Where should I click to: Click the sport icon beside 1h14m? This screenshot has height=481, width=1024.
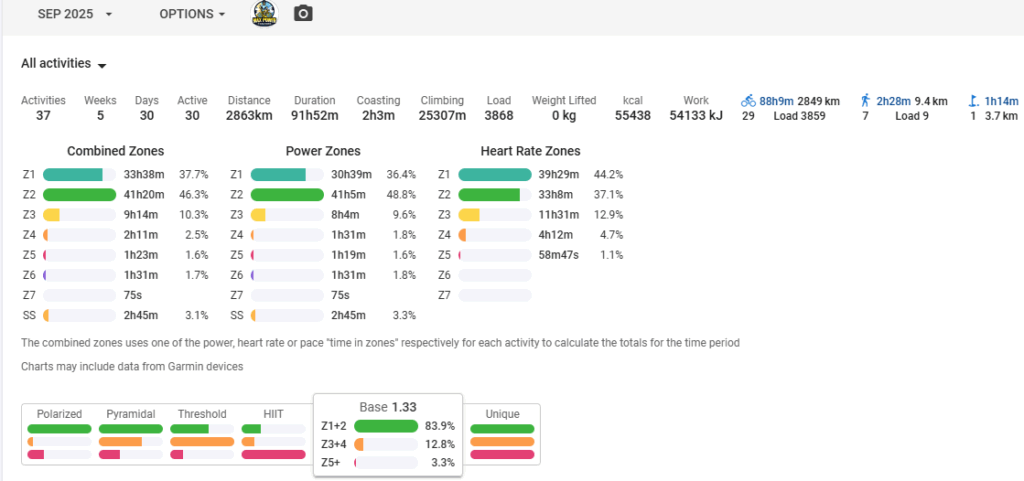pyautogui.click(x=972, y=101)
